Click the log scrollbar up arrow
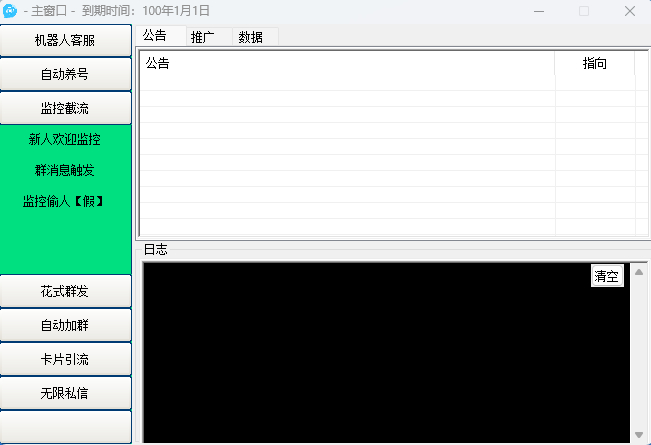The height and width of the screenshot is (445, 651). tap(639, 271)
